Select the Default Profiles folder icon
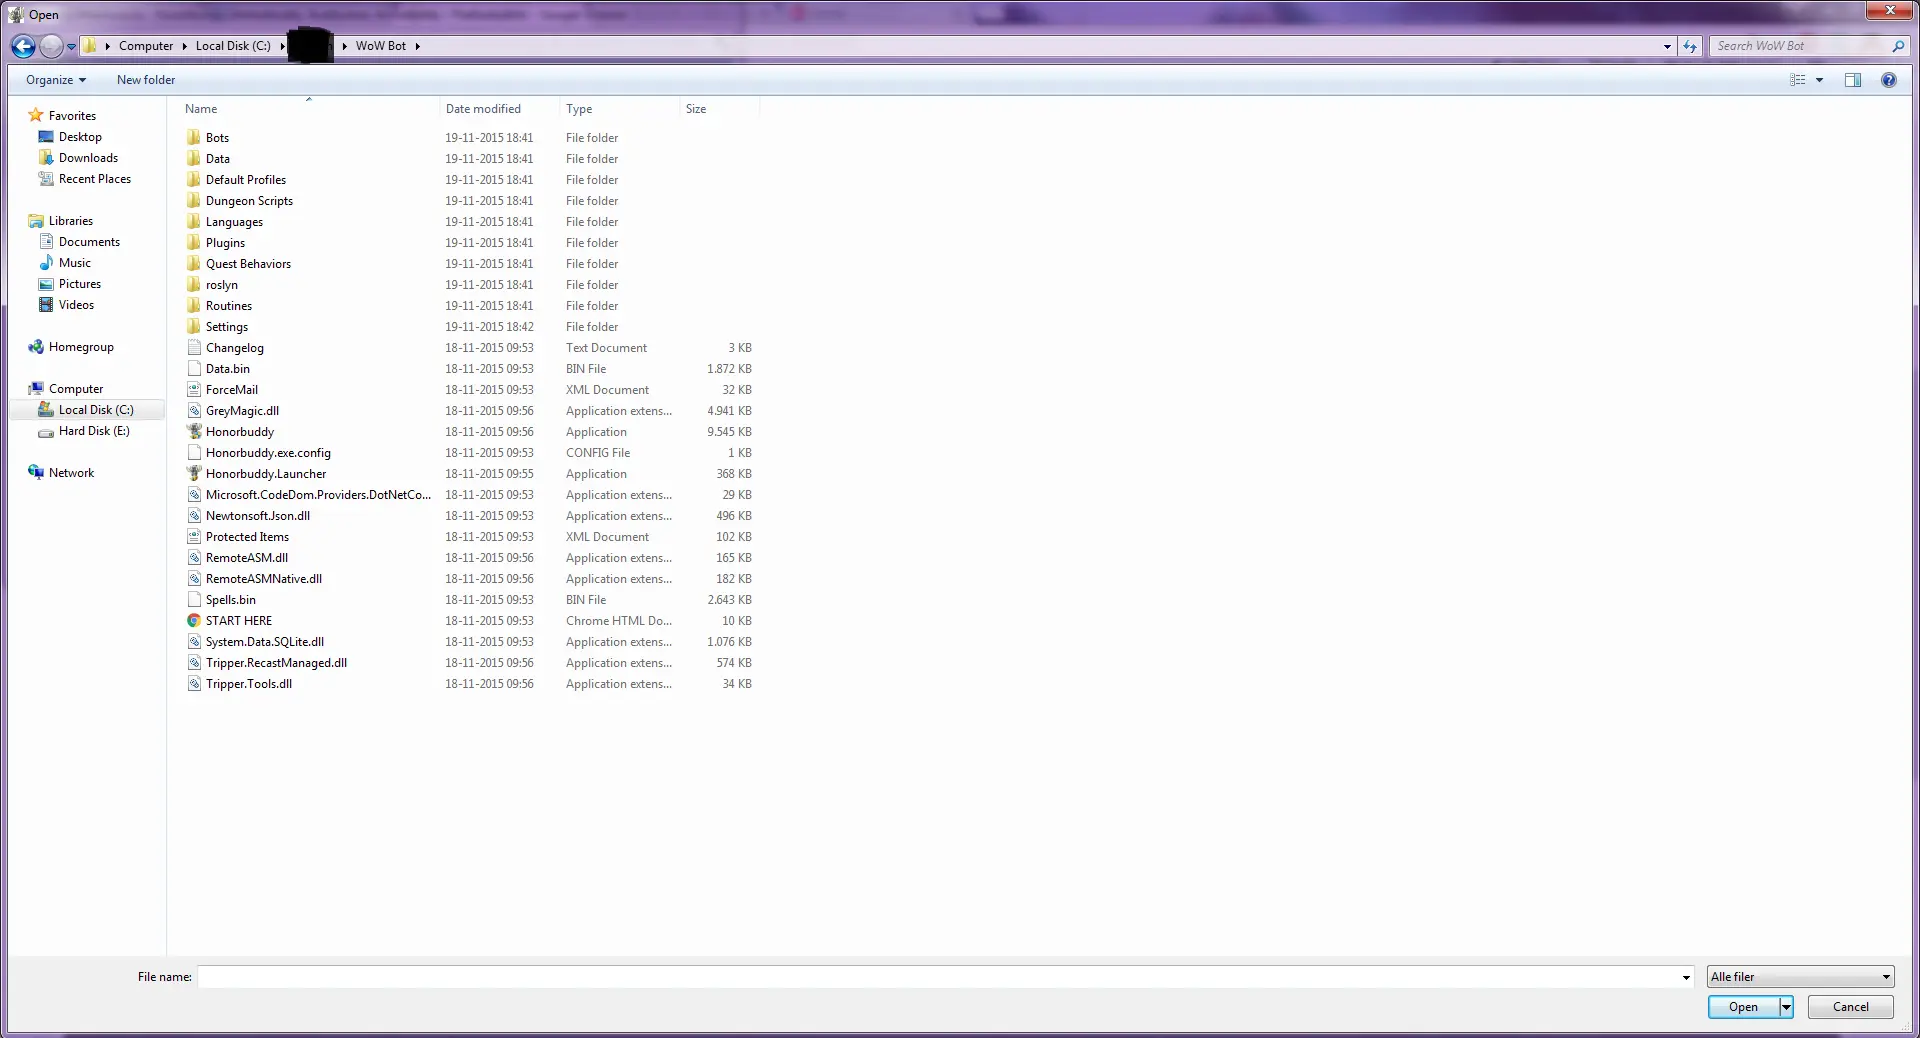Screen dimensions: 1920x1038 tap(194, 179)
